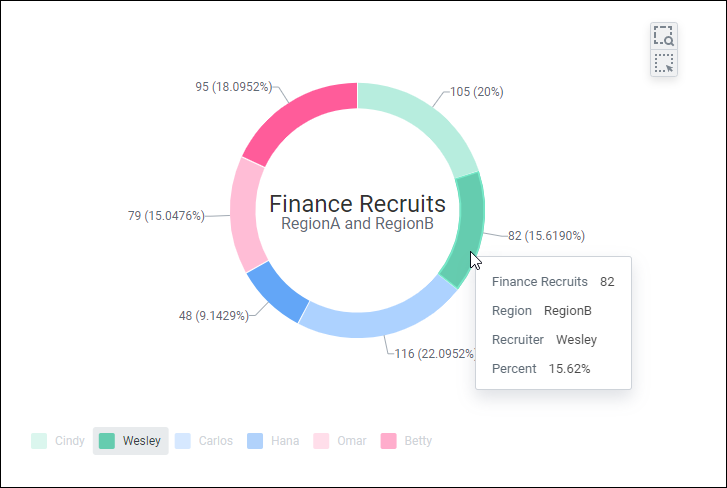Select the blue 48 donut slice

pos(279,292)
